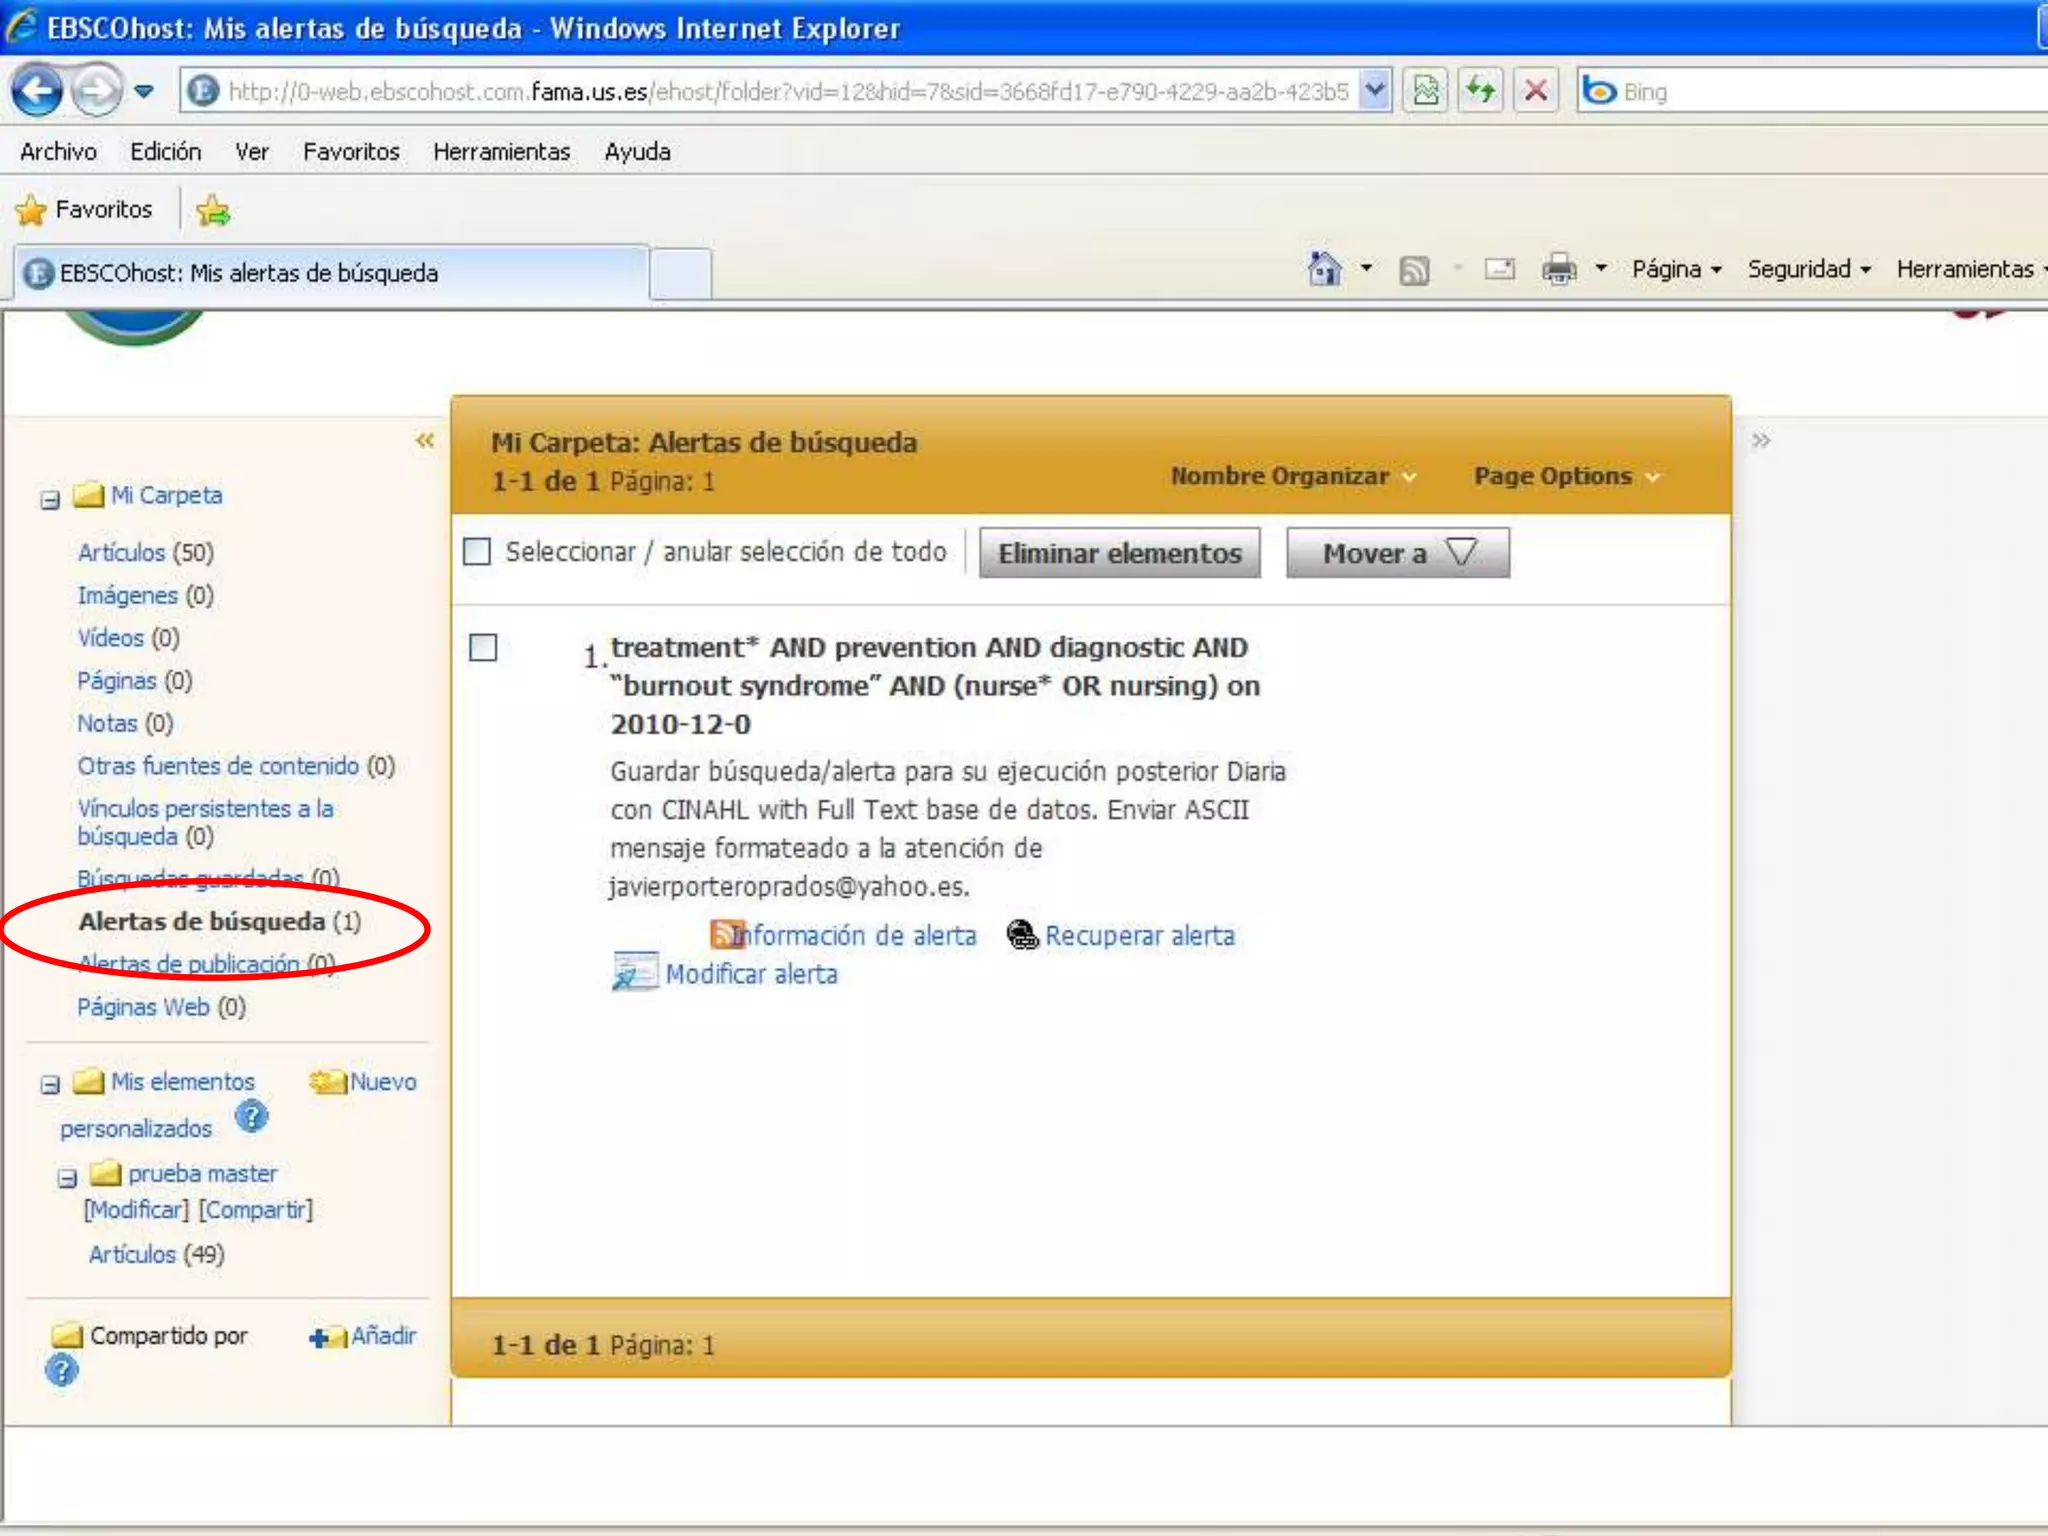This screenshot has width=2048, height=1536.
Task: Click the RSS icon beside Información de alerta
Action: click(x=725, y=934)
